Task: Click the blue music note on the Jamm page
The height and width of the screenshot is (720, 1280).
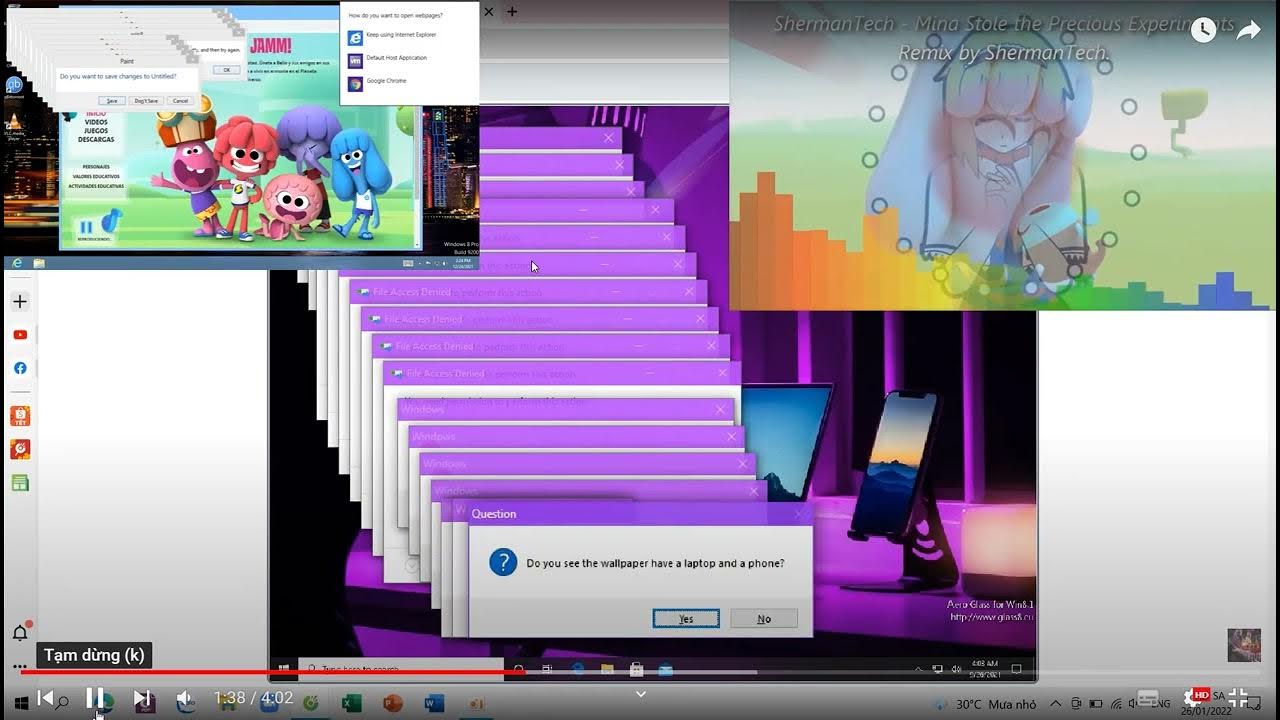Action: pos(110,222)
